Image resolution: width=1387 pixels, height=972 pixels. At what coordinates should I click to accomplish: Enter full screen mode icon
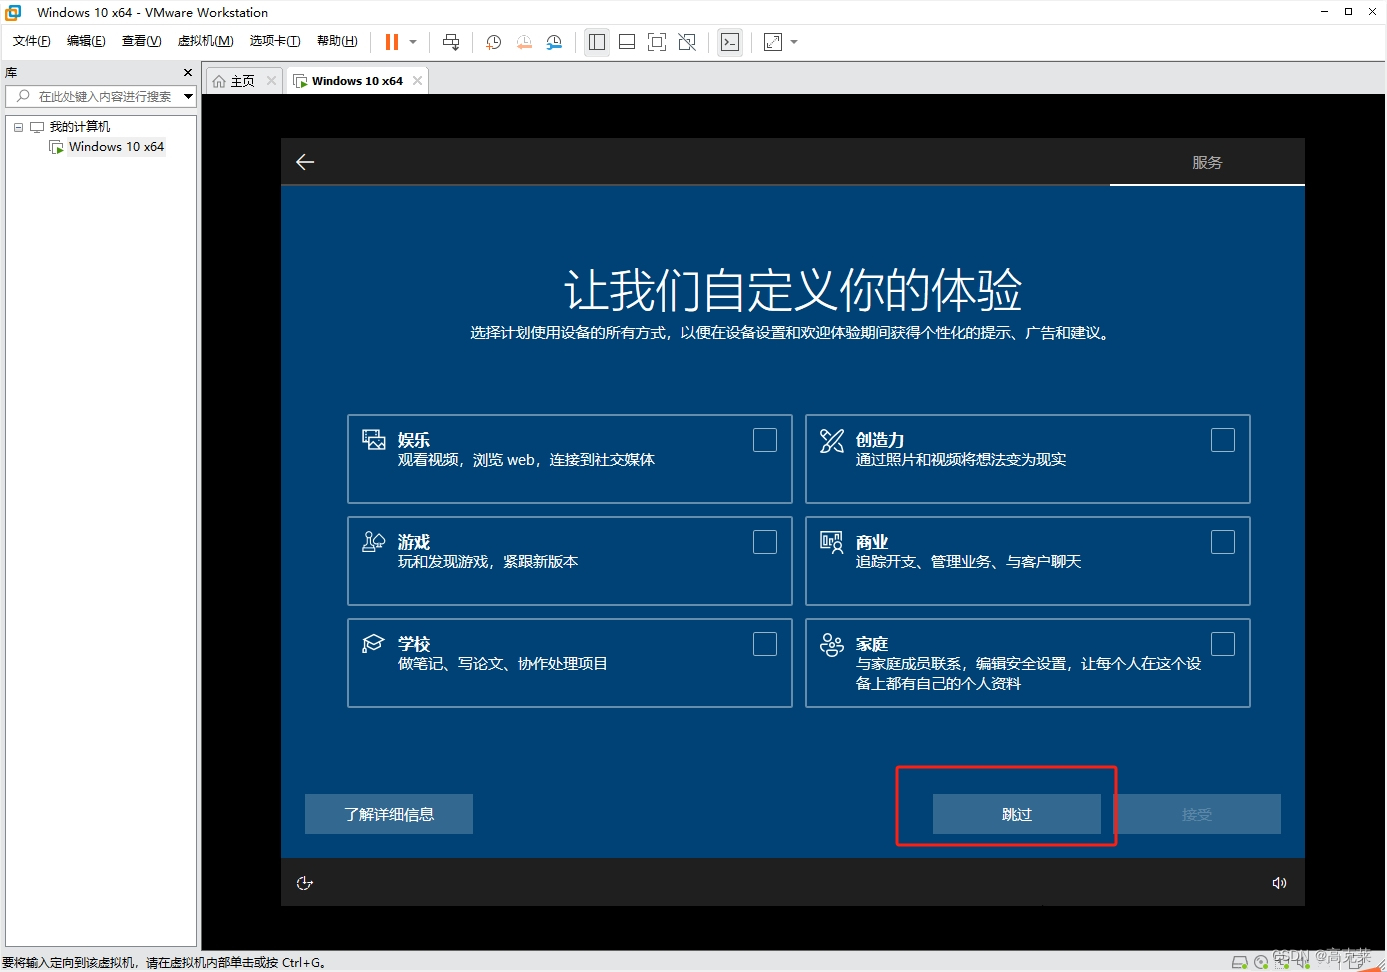pos(657,42)
